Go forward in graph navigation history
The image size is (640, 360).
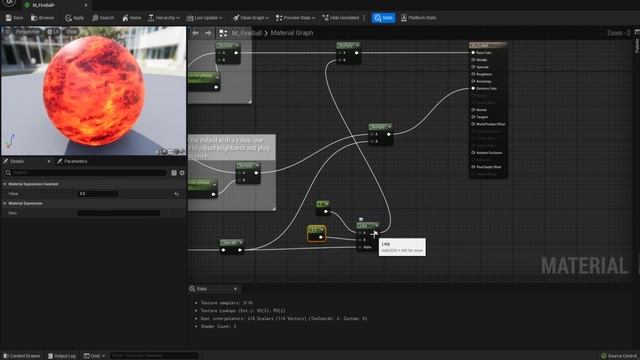click(x=208, y=33)
